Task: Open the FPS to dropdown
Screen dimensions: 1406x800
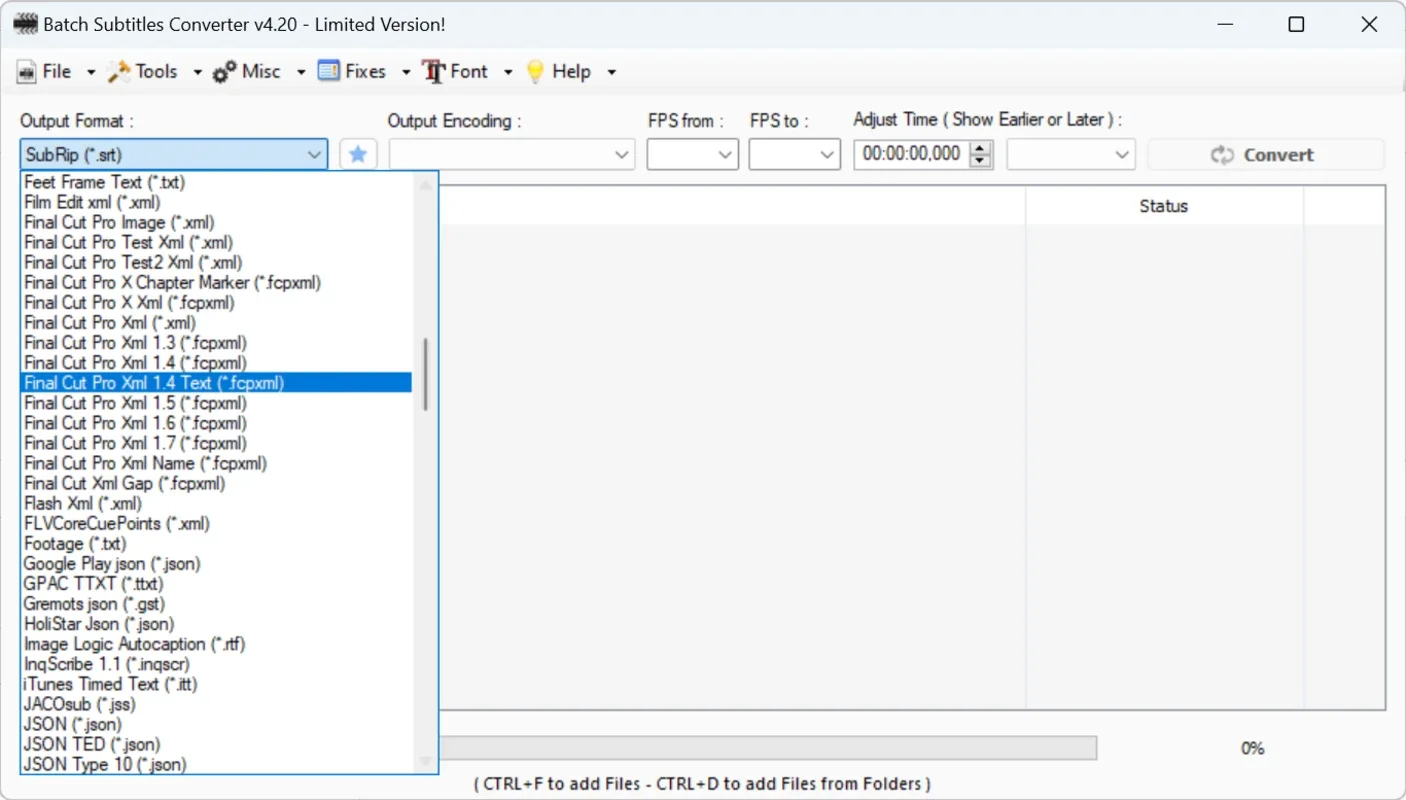Action: (794, 155)
